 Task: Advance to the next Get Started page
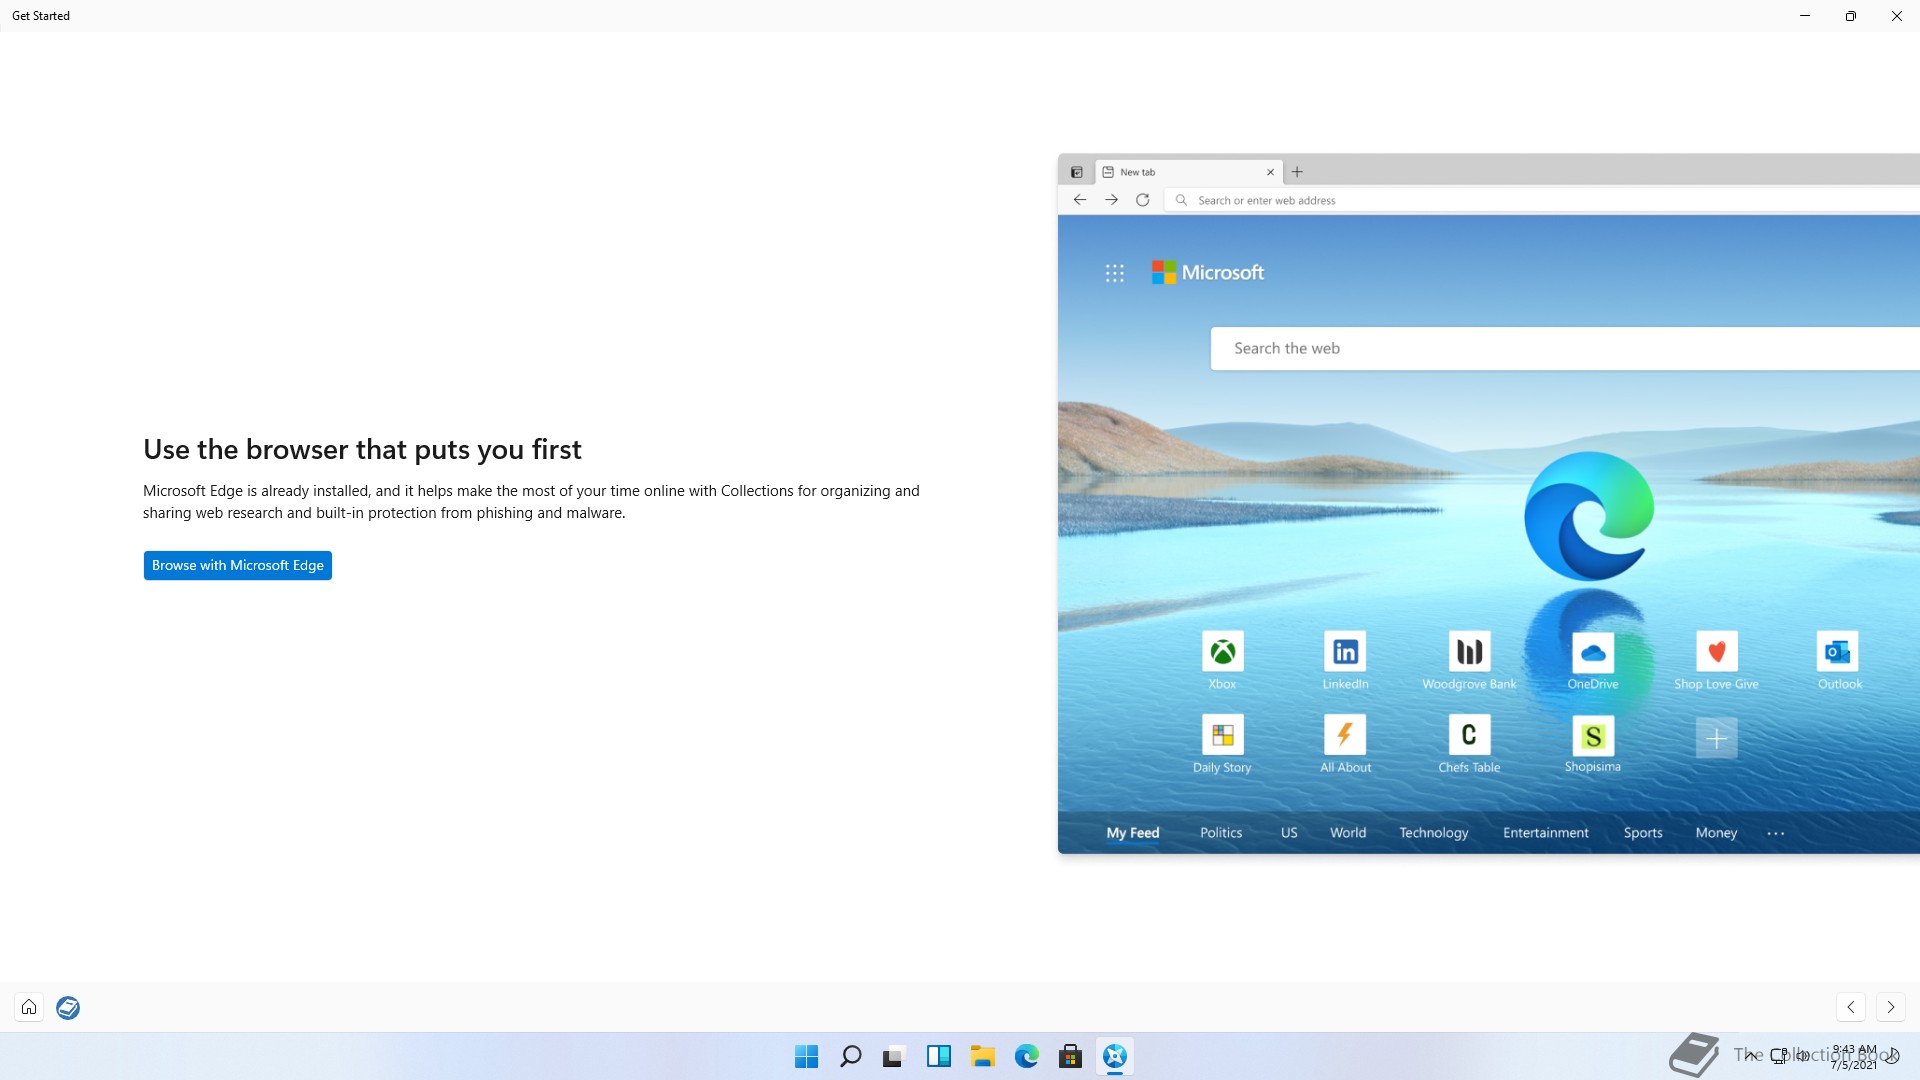click(x=1890, y=1007)
